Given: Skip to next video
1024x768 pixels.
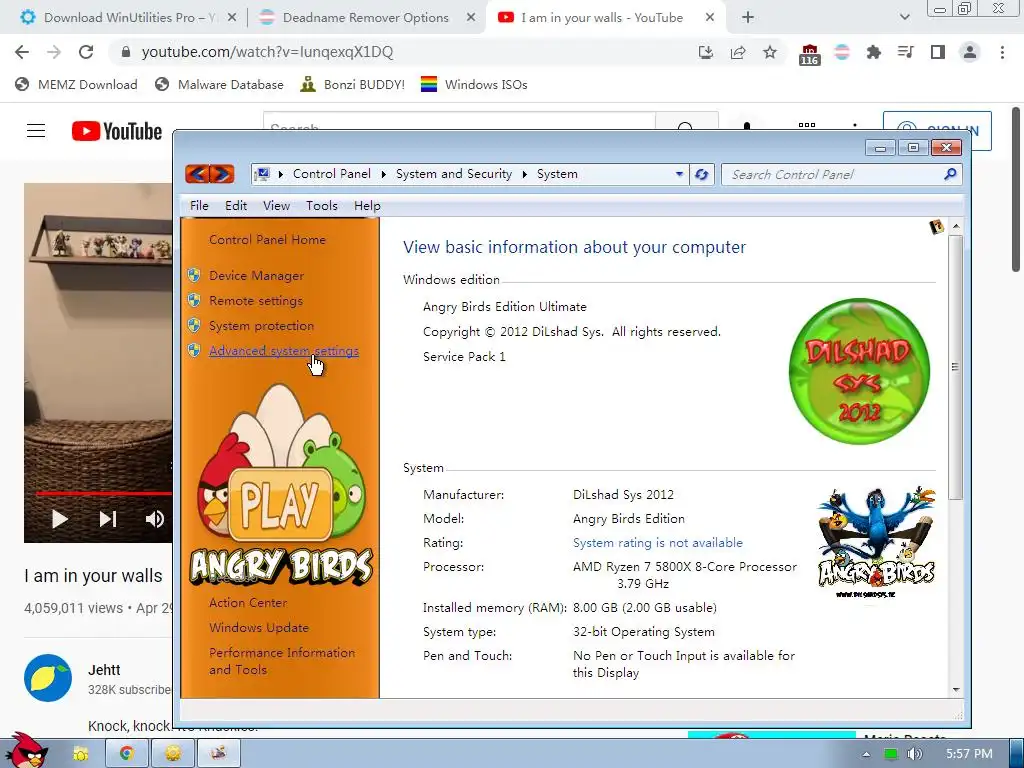Looking at the screenshot, I should 108,519.
